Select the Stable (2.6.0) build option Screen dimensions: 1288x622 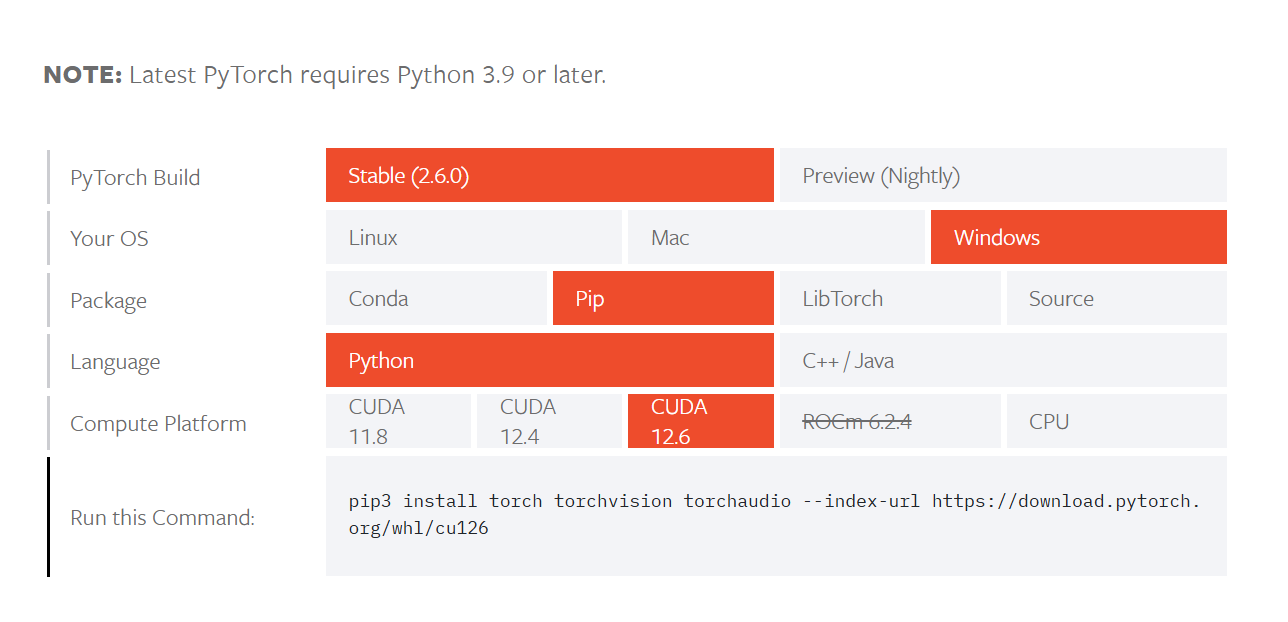click(x=549, y=175)
